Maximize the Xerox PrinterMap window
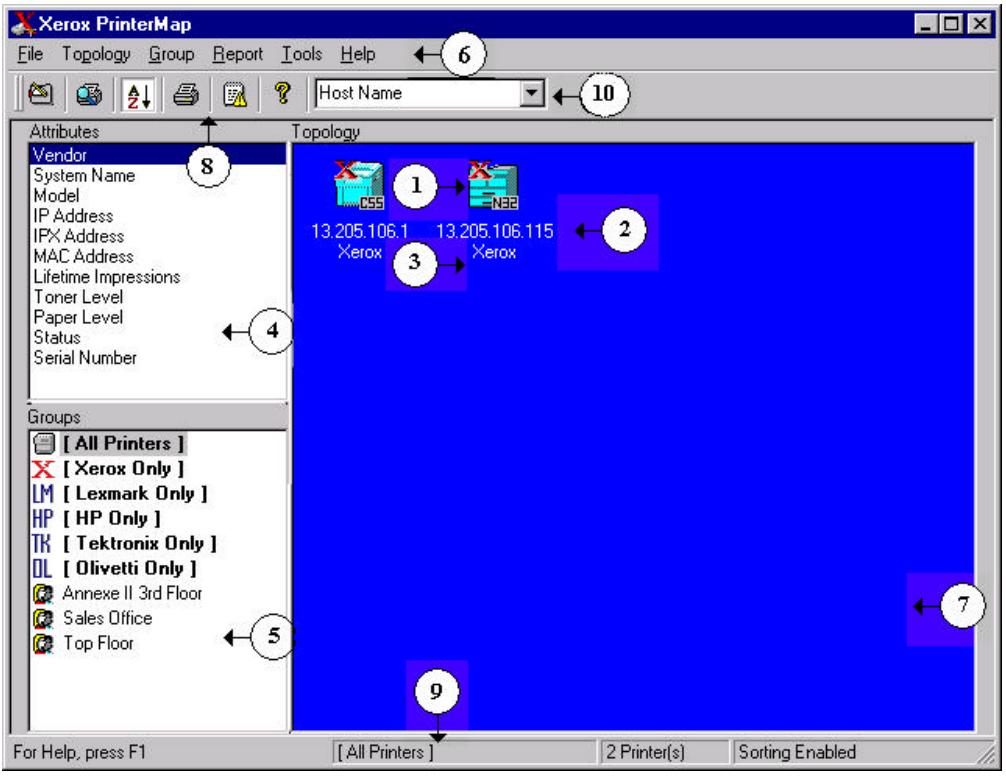 click(x=952, y=24)
